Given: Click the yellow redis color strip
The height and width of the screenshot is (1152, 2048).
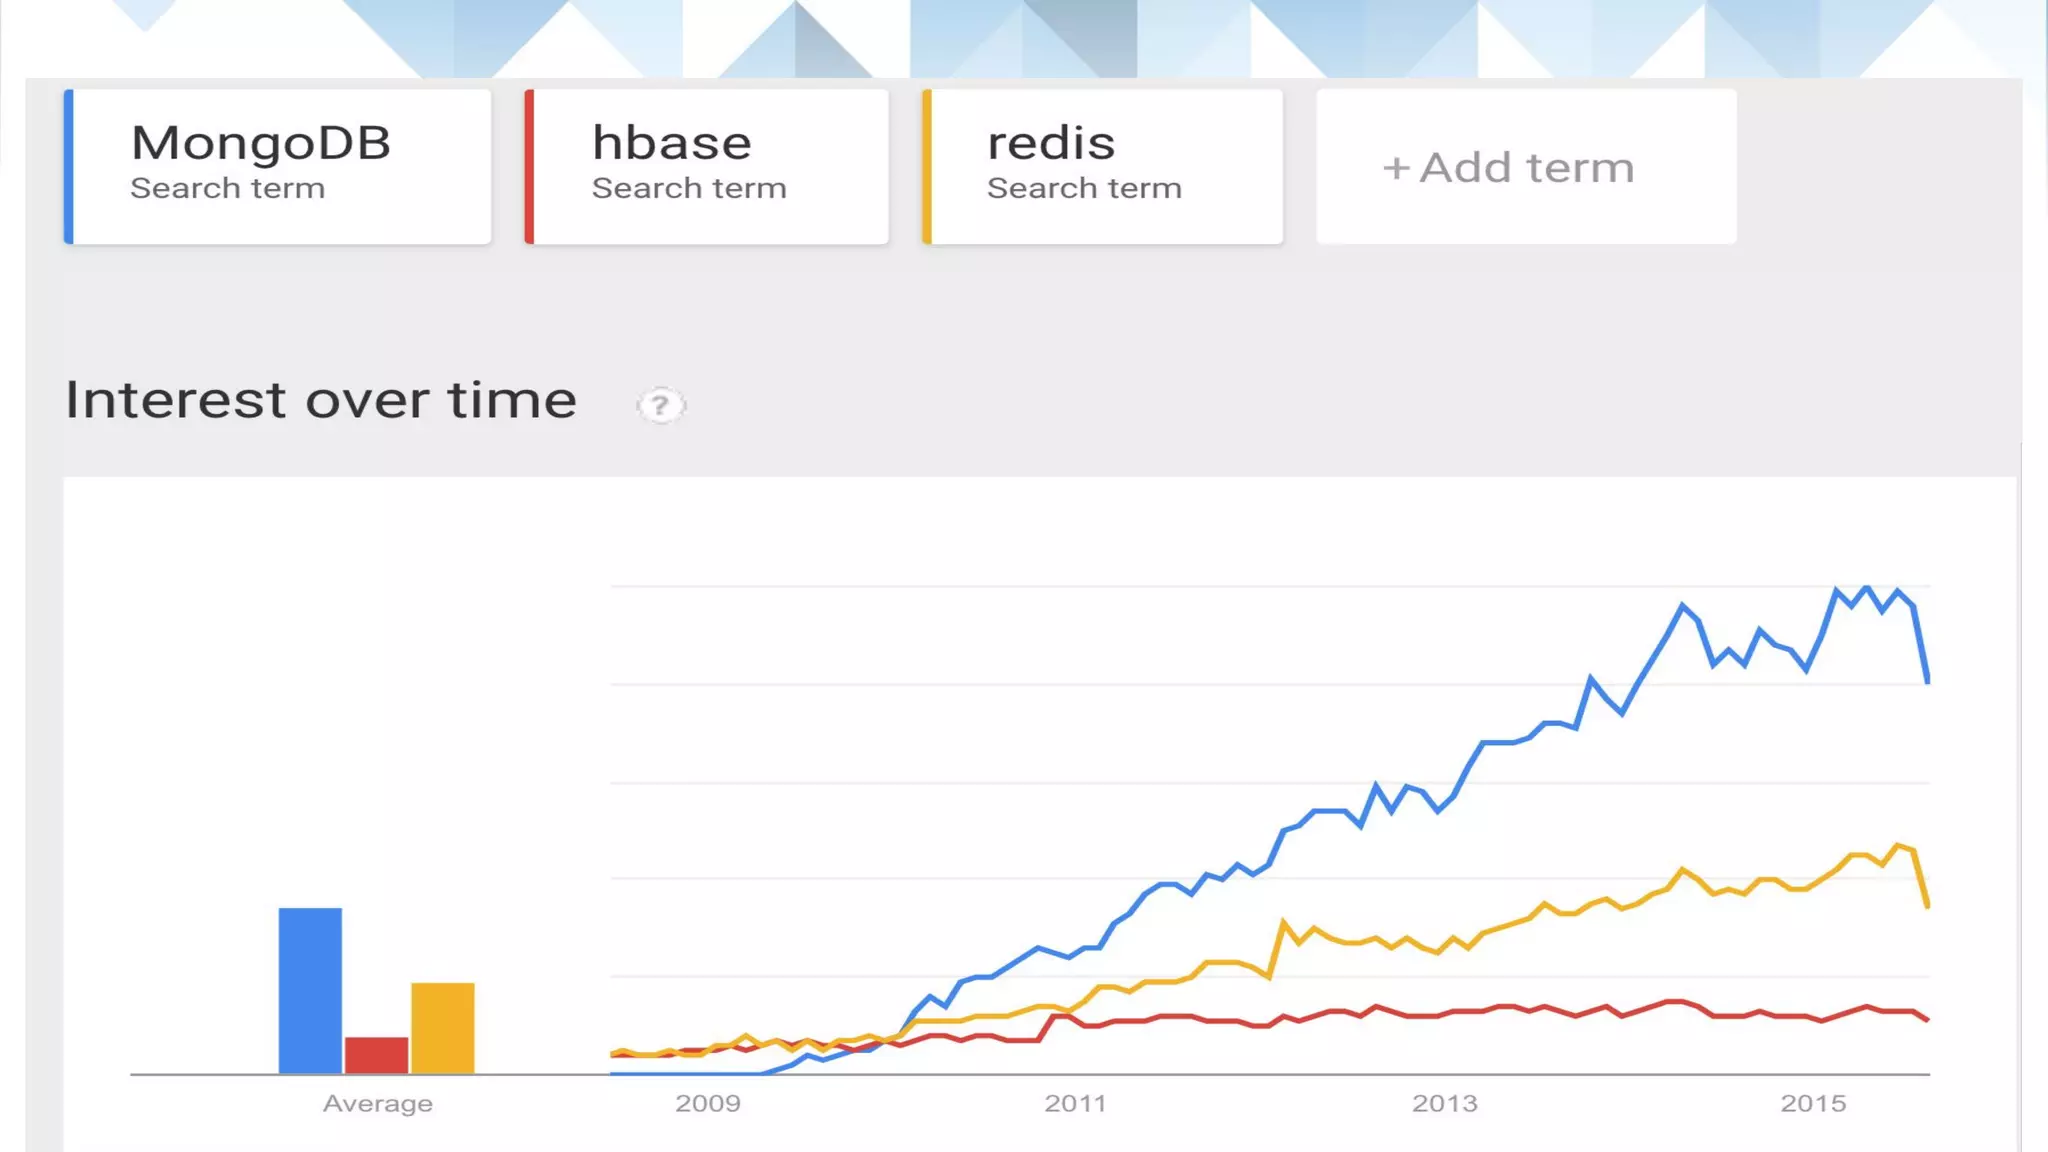Looking at the screenshot, I should pyautogui.click(x=927, y=166).
